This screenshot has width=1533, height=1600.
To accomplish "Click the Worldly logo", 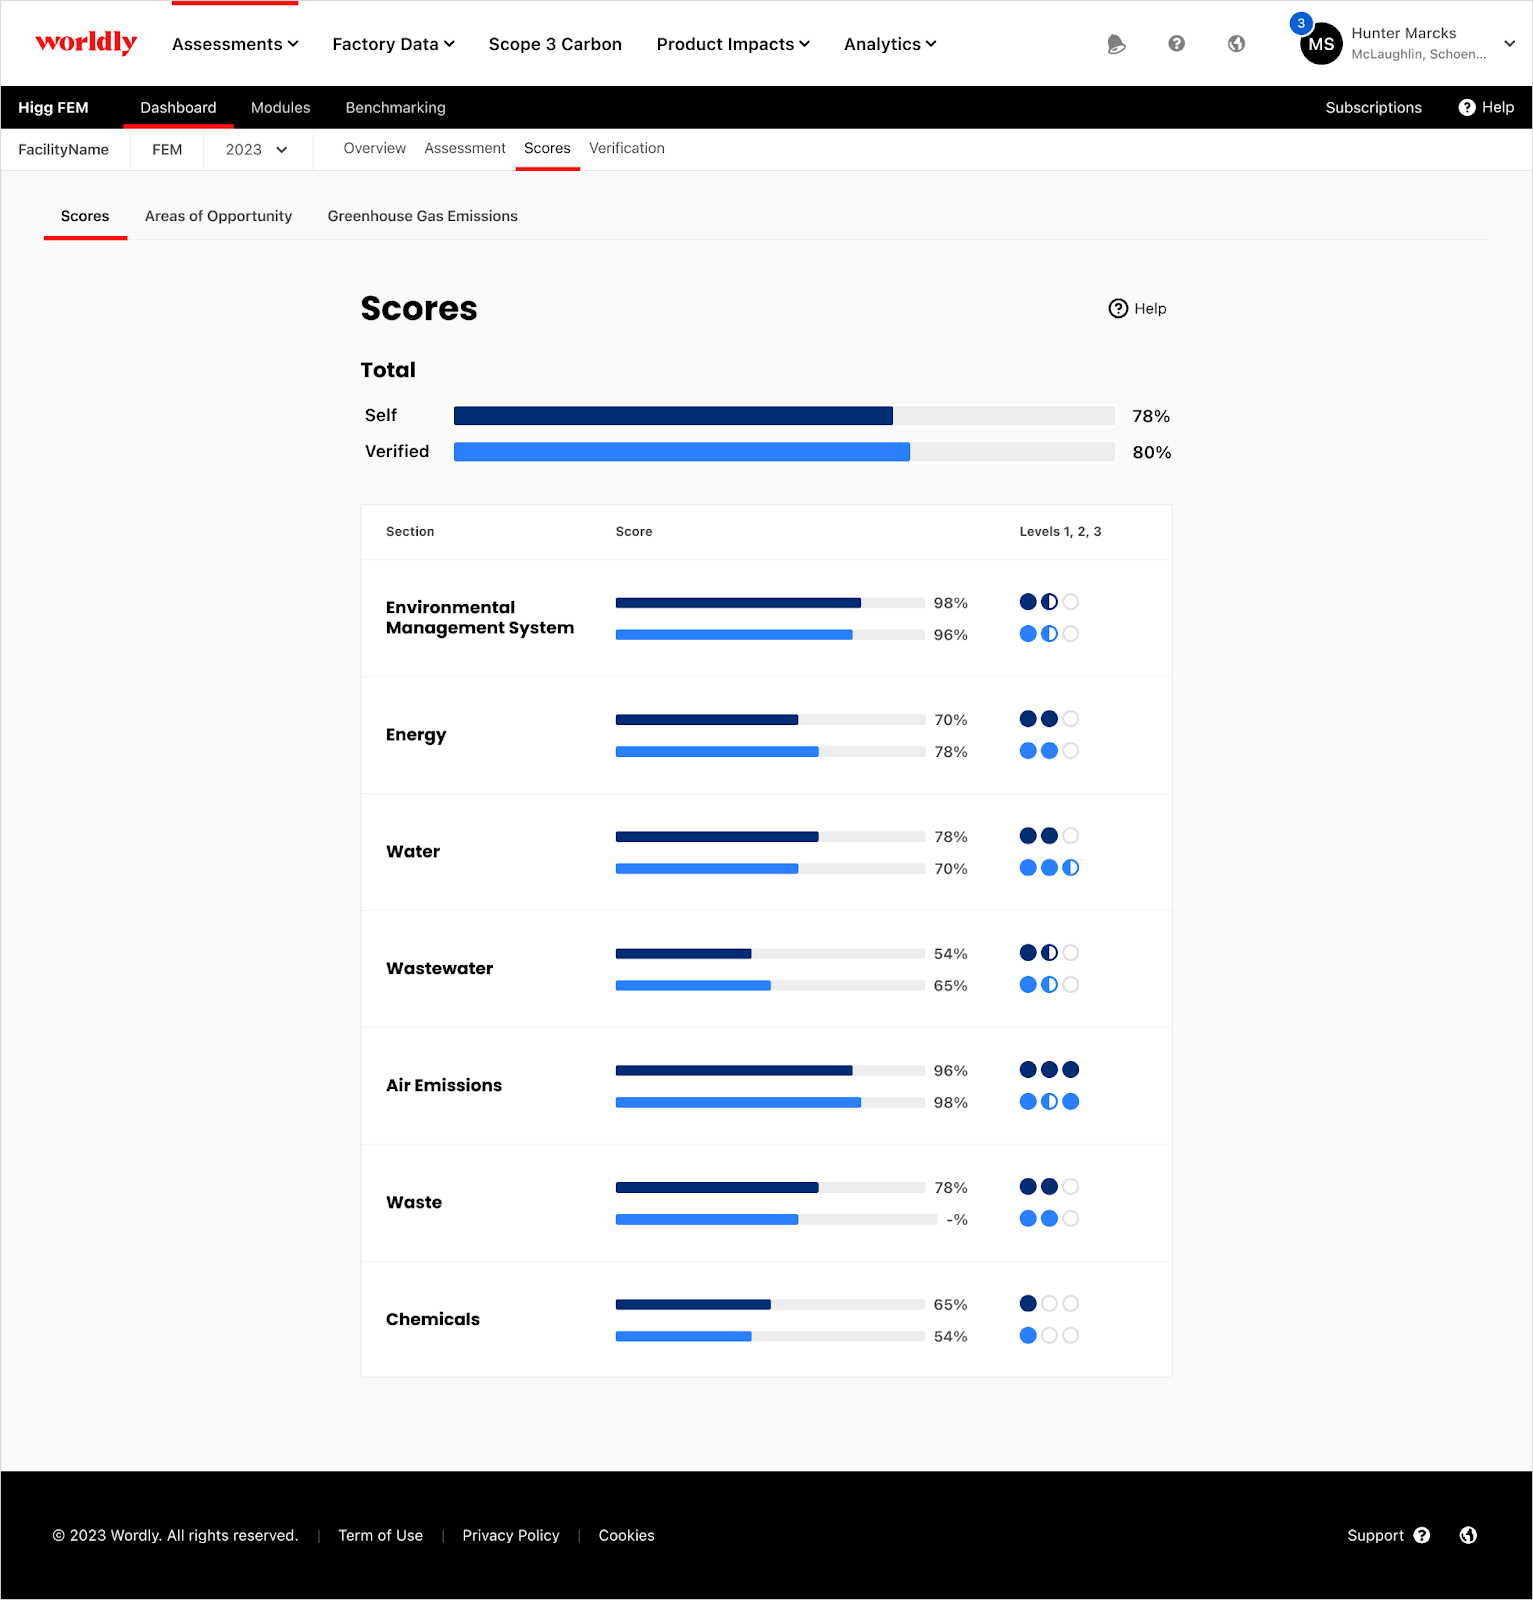I will click(86, 42).
